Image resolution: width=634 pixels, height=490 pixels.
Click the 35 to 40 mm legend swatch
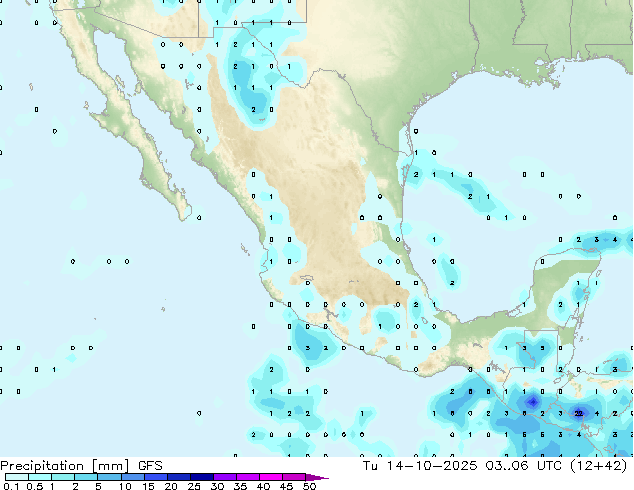[248, 477]
